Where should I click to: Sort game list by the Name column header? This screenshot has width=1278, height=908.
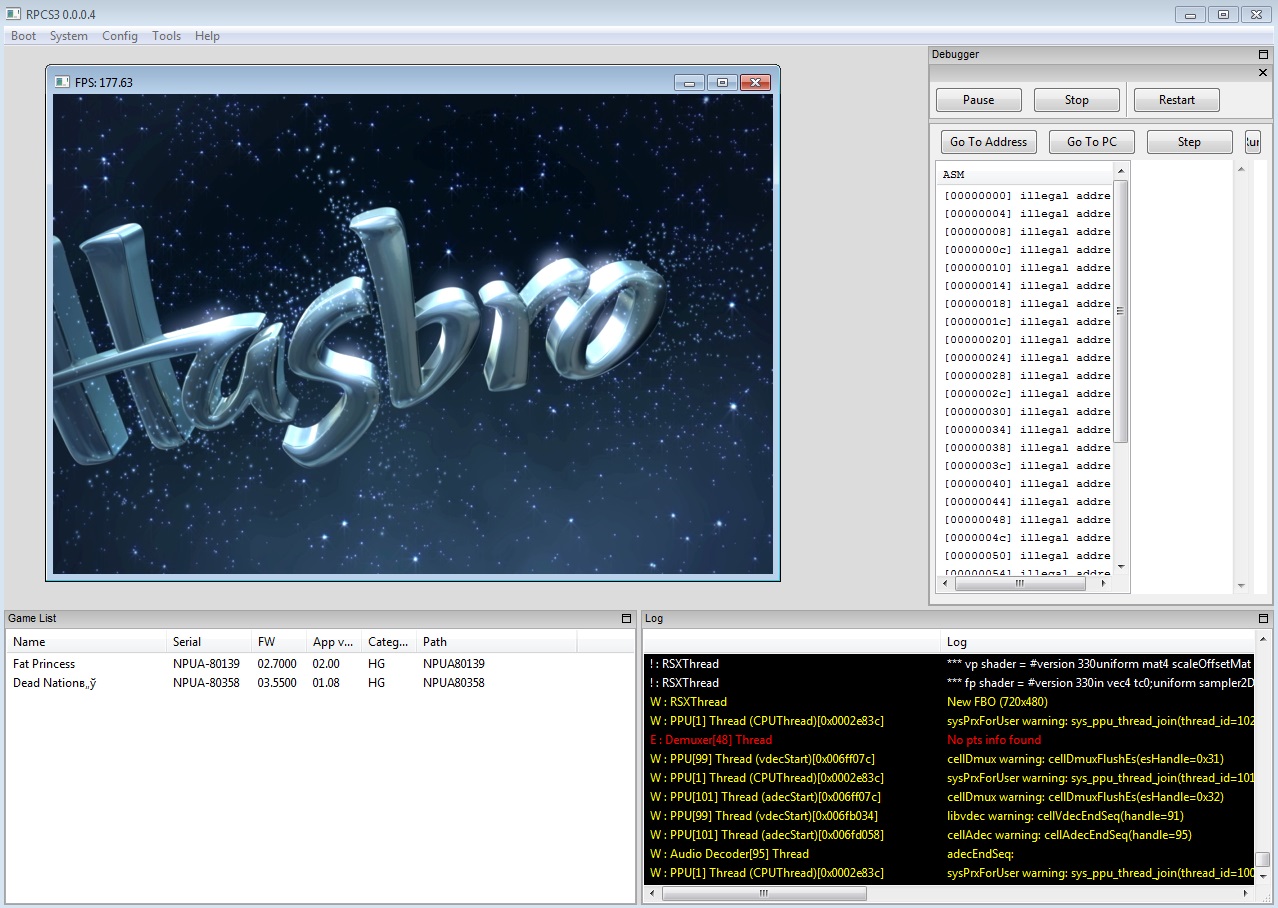[x=29, y=642]
